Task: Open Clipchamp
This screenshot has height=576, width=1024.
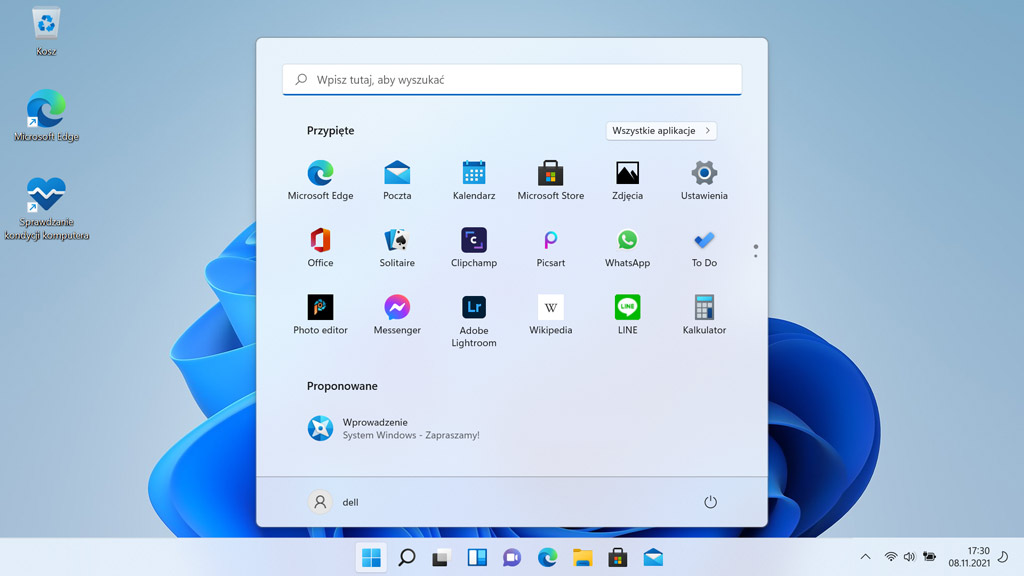Action: [x=473, y=241]
